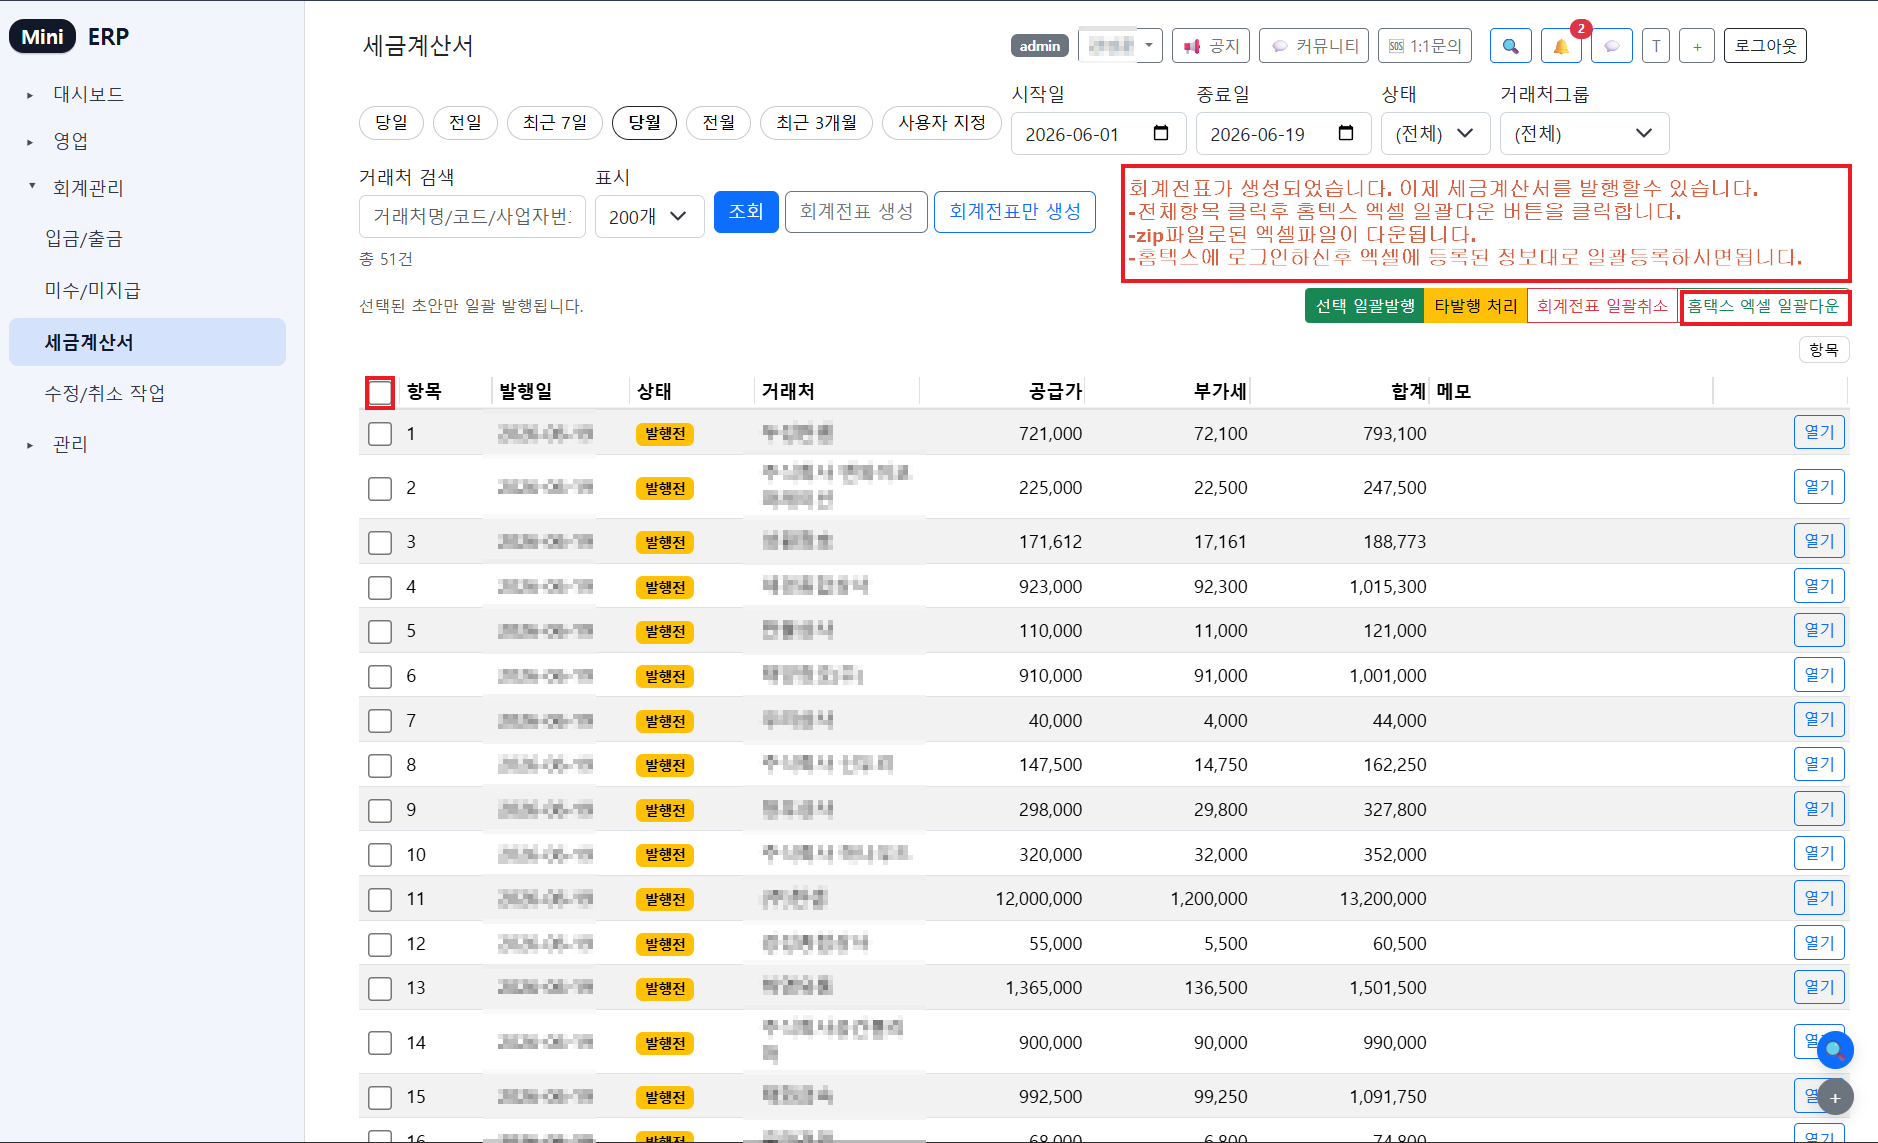Screen dimensions: 1878x1143
Task: Click the 회계전표 일괄취소 button
Action: [1602, 306]
